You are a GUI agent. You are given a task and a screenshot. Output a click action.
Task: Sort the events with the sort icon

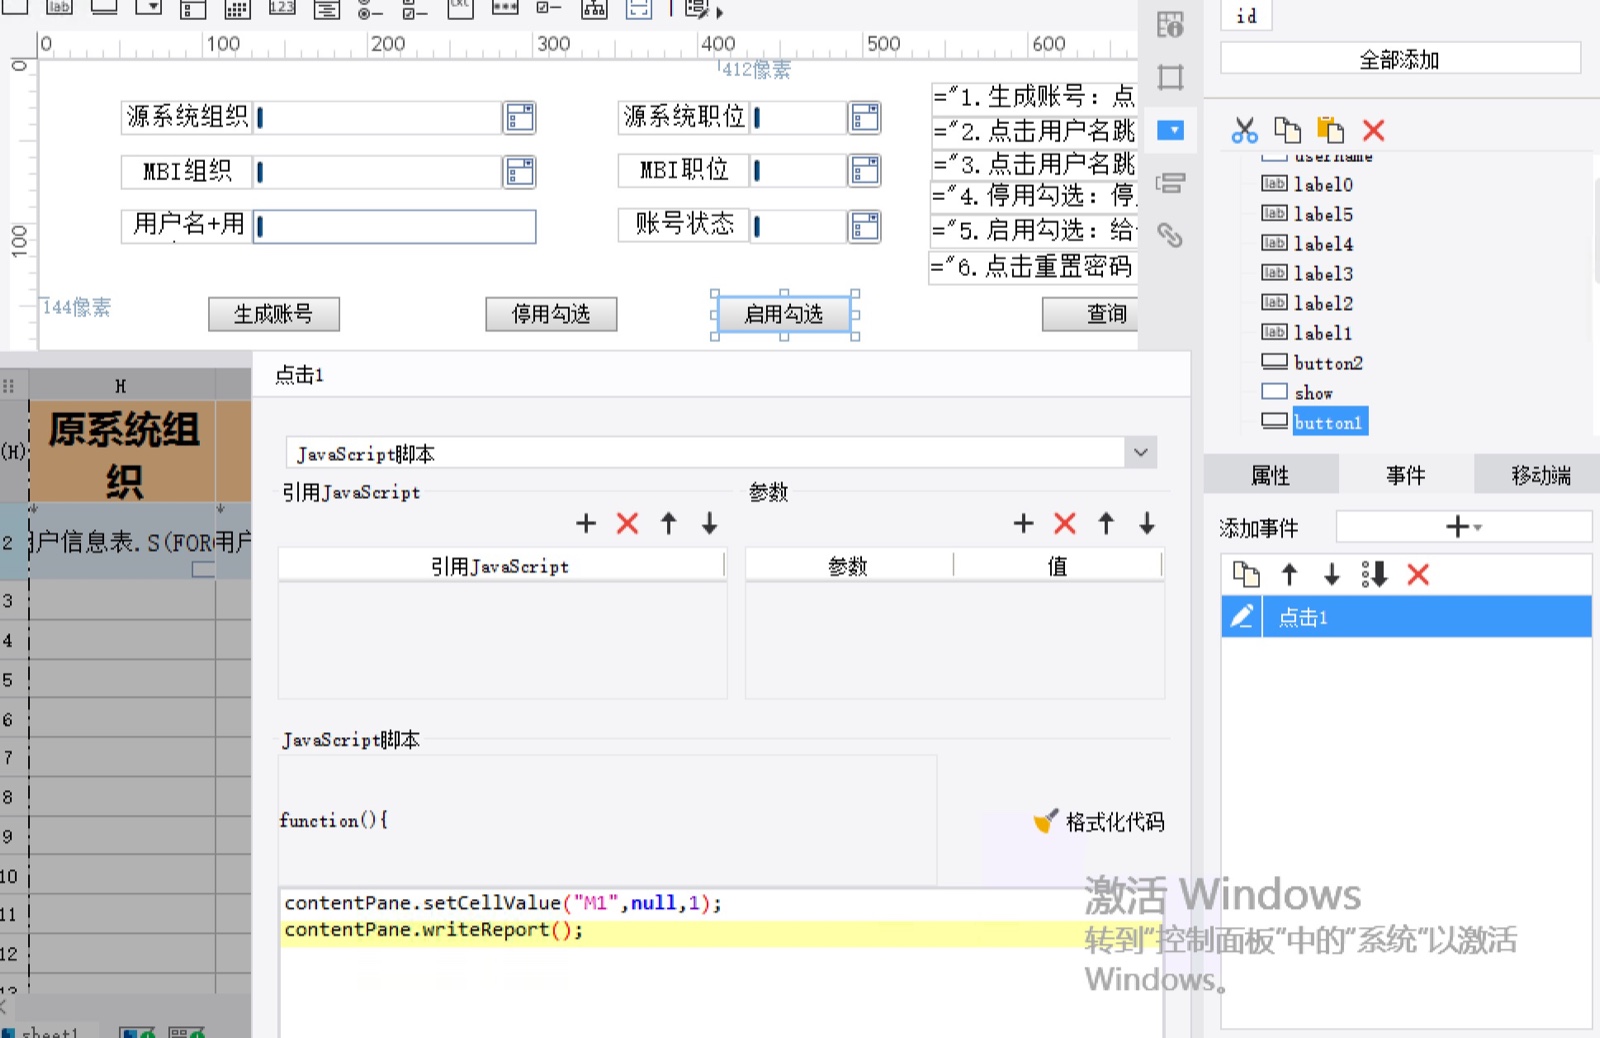point(1374,574)
